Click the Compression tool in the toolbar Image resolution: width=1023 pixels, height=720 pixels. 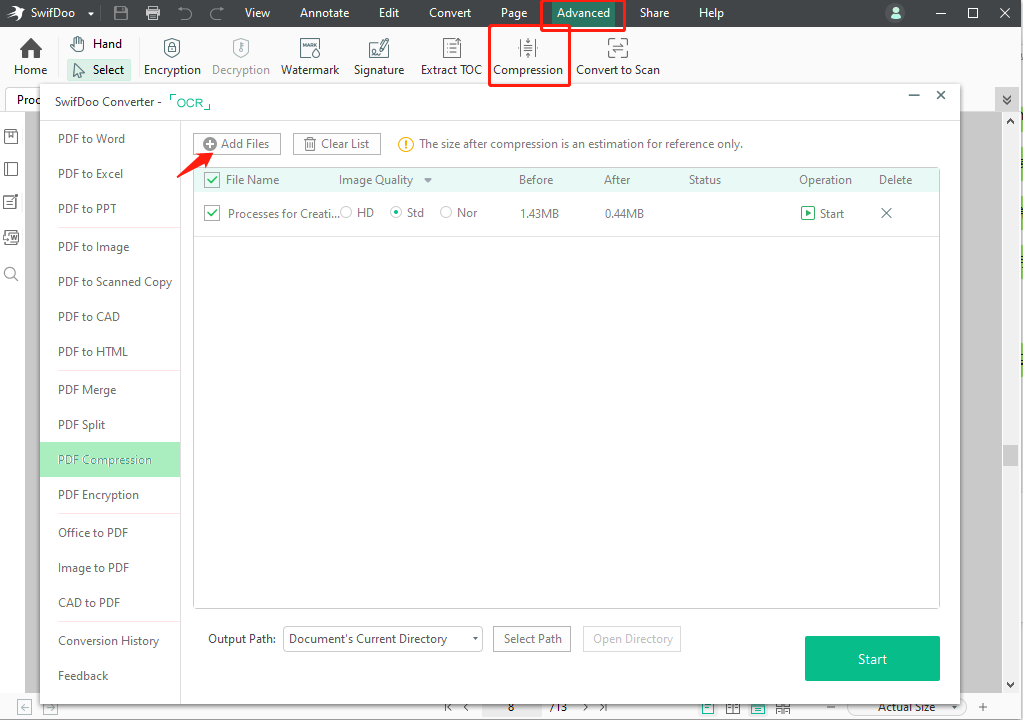click(x=528, y=55)
